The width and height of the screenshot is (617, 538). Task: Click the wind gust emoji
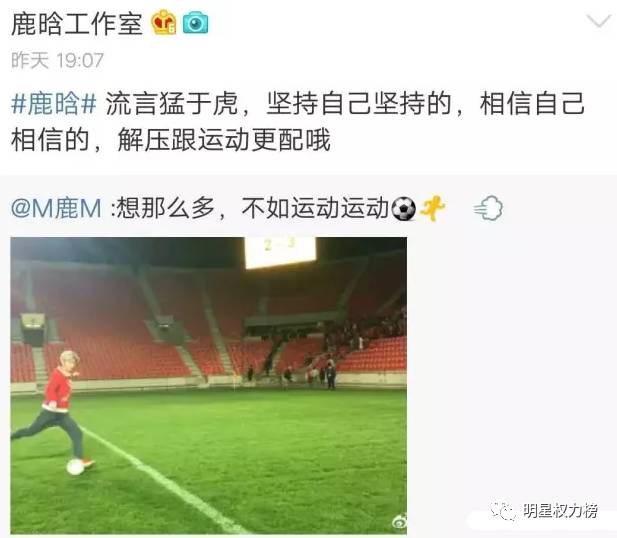[488, 208]
